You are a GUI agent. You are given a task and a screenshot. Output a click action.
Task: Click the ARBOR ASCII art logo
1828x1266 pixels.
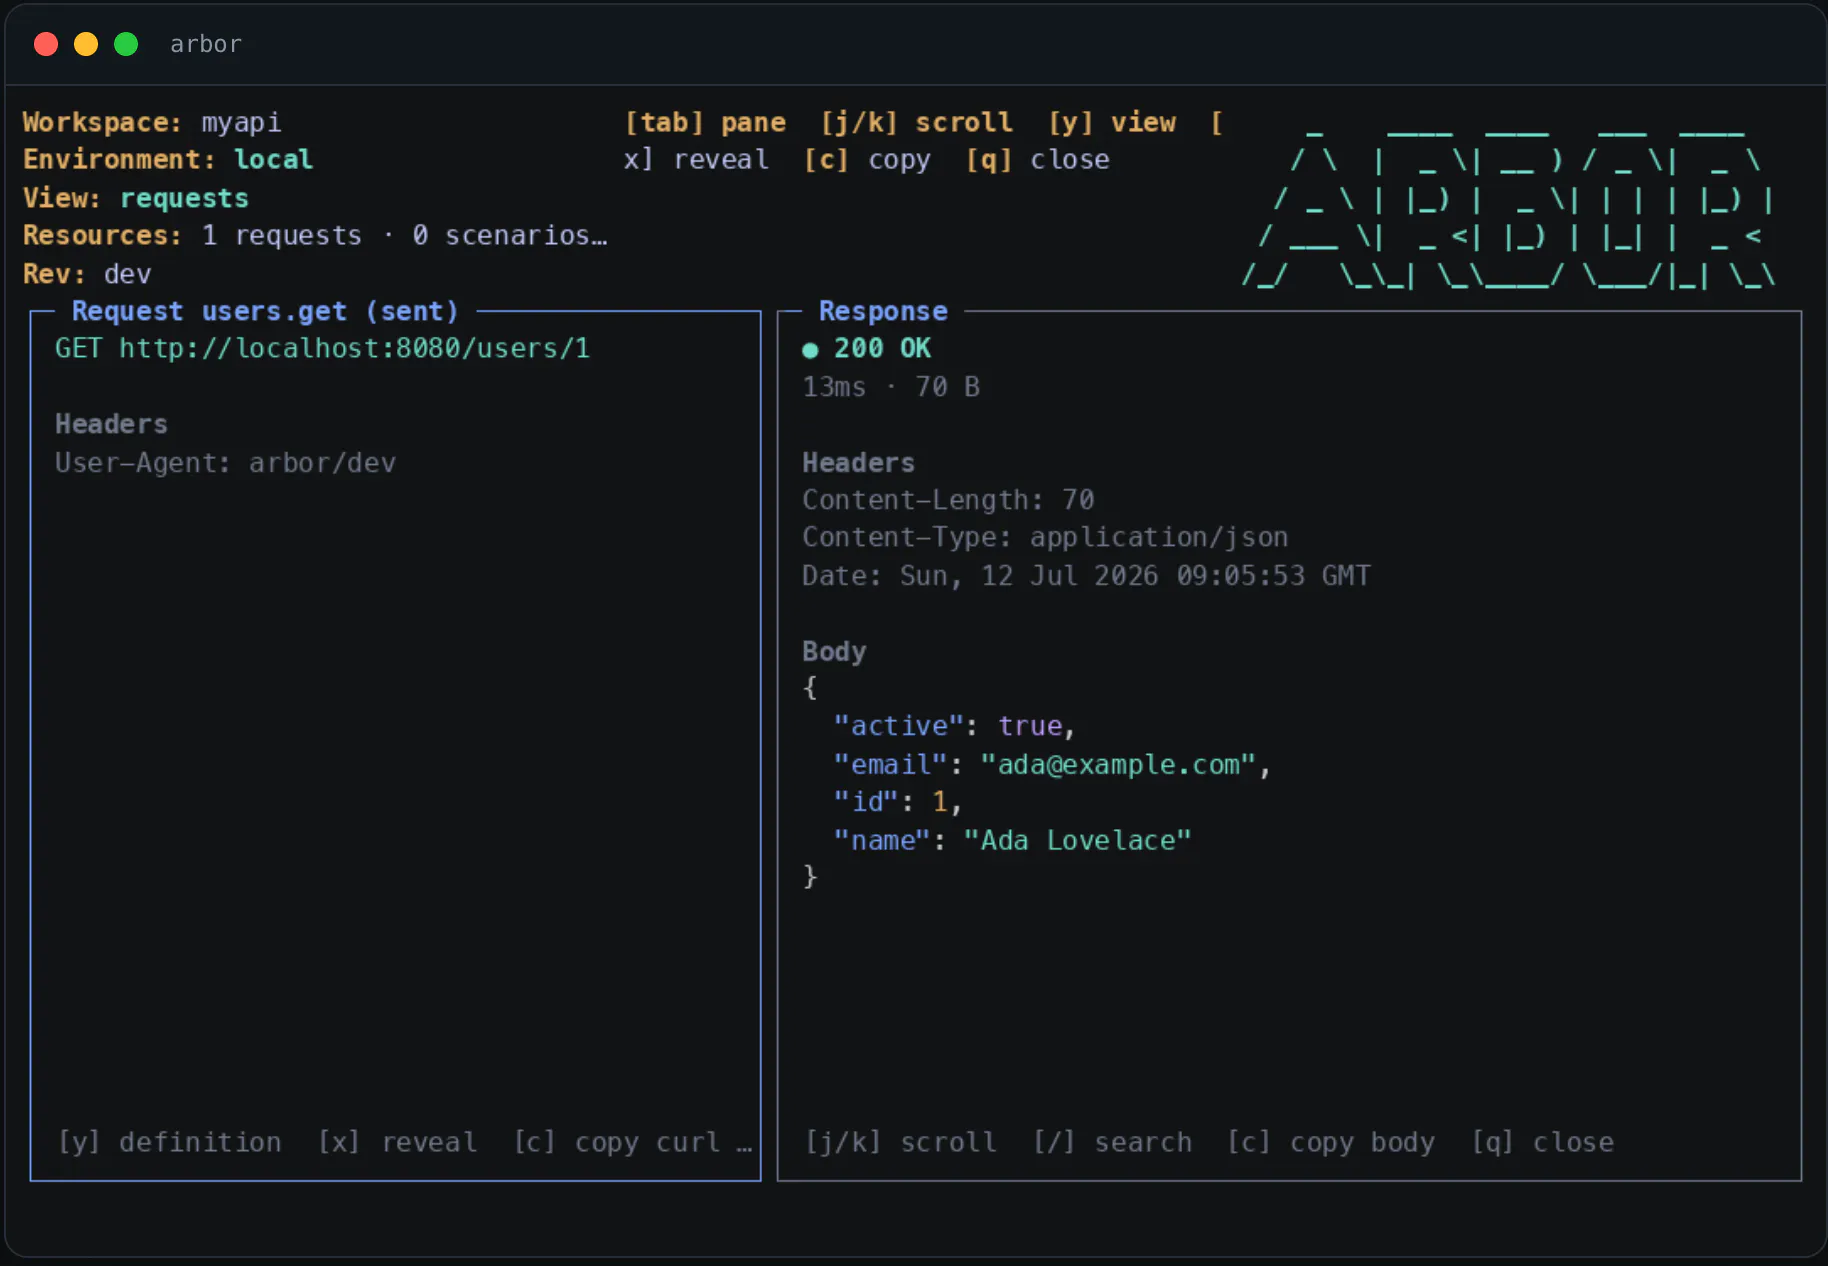pyautogui.click(x=1509, y=207)
